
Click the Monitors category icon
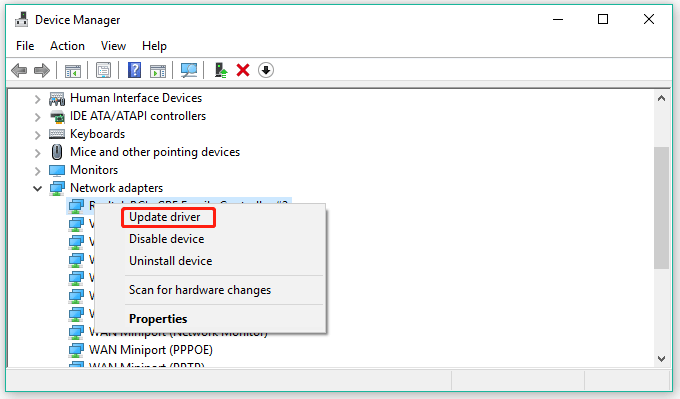pyautogui.click(x=57, y=170)
